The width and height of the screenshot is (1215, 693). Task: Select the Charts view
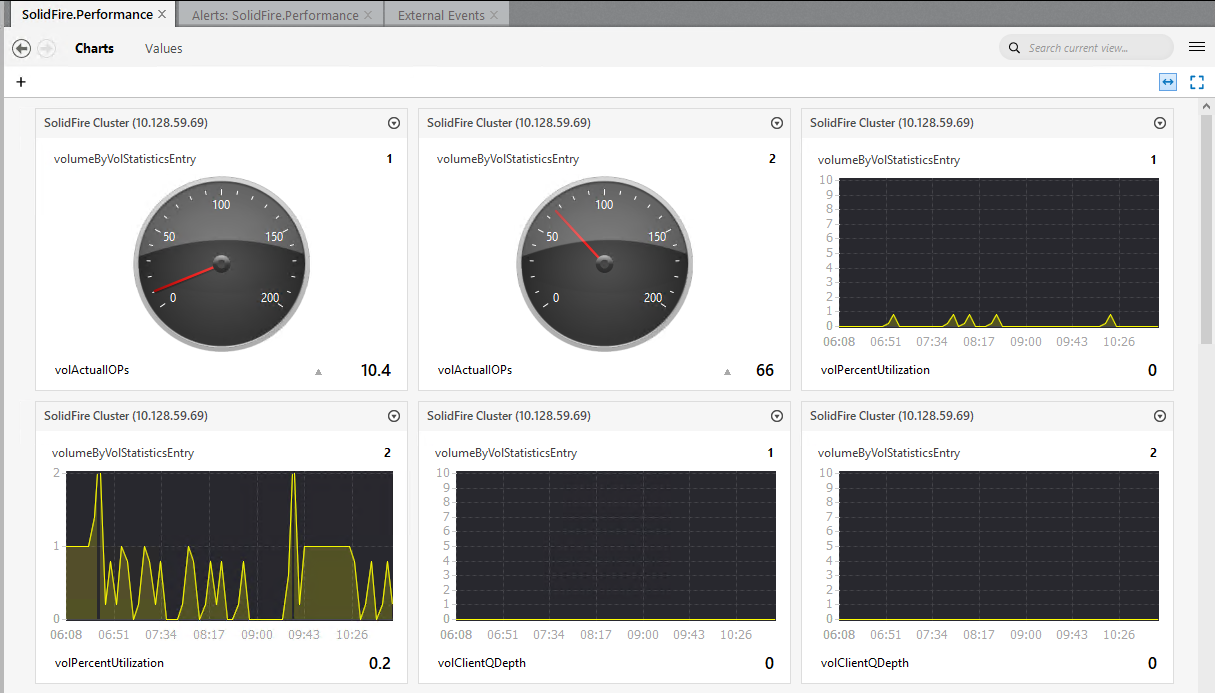coord(94,48)
